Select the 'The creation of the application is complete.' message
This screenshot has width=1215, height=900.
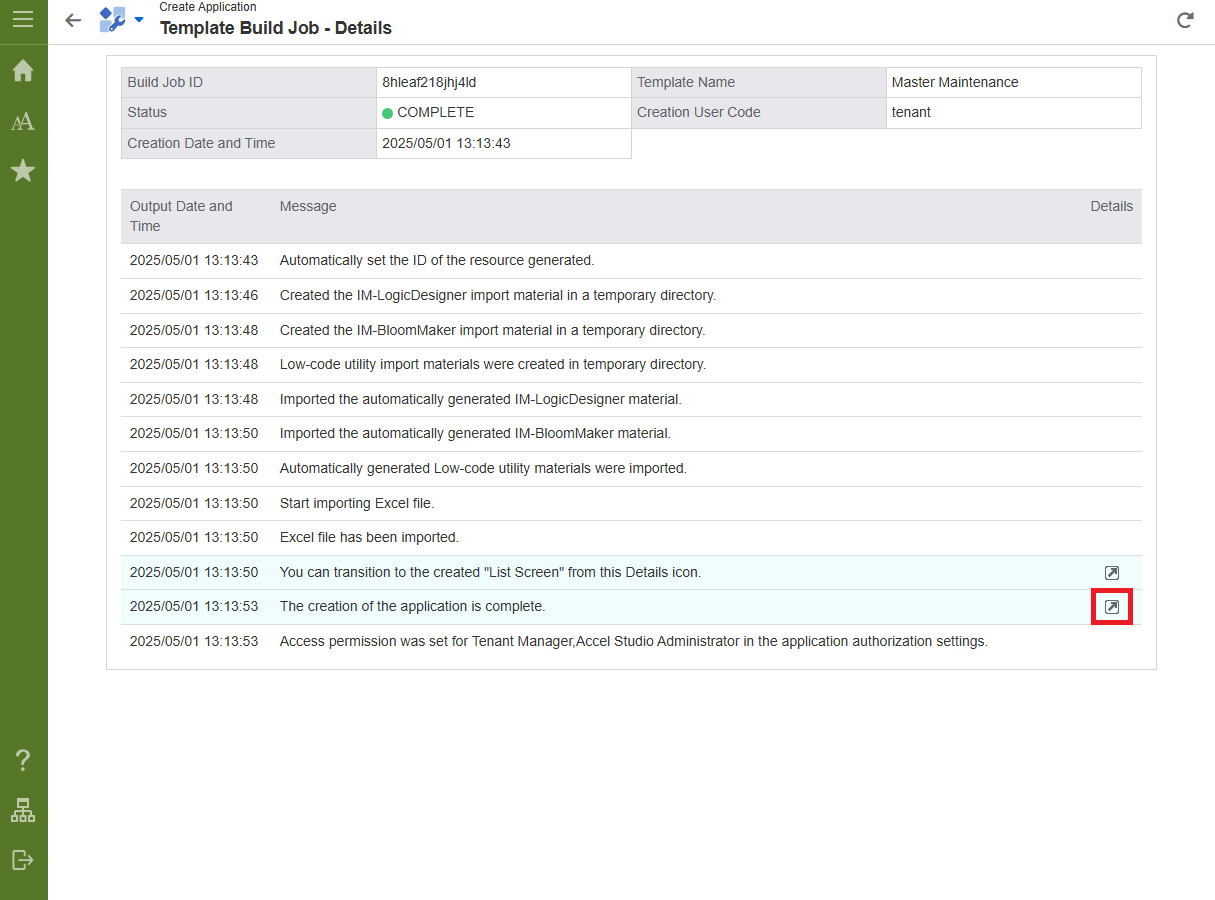[x=413, y=606]
